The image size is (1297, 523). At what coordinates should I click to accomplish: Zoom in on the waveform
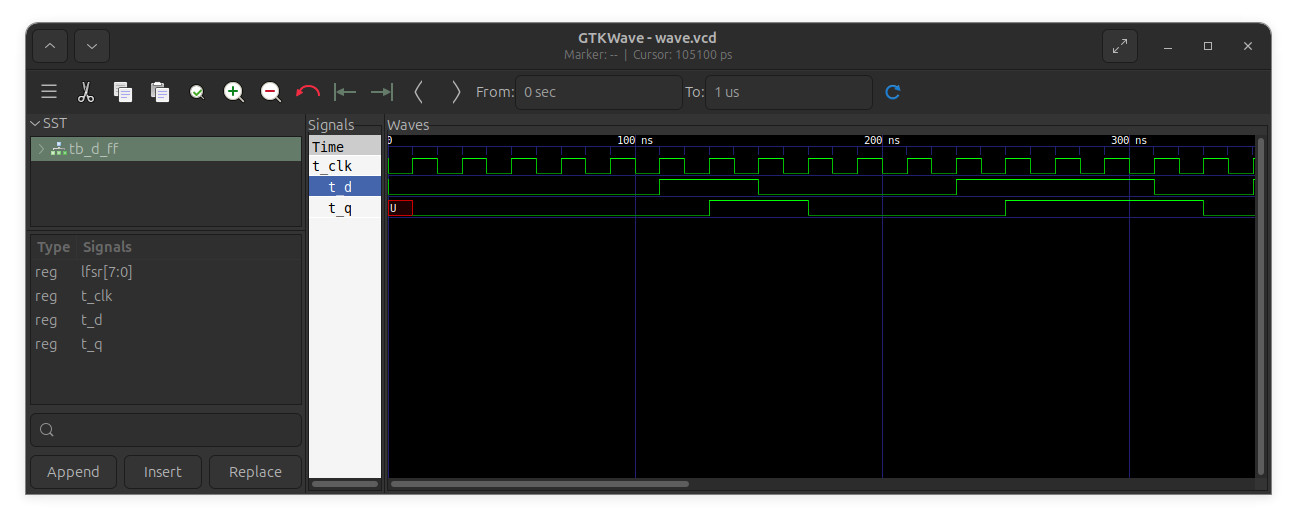(234, 92)
